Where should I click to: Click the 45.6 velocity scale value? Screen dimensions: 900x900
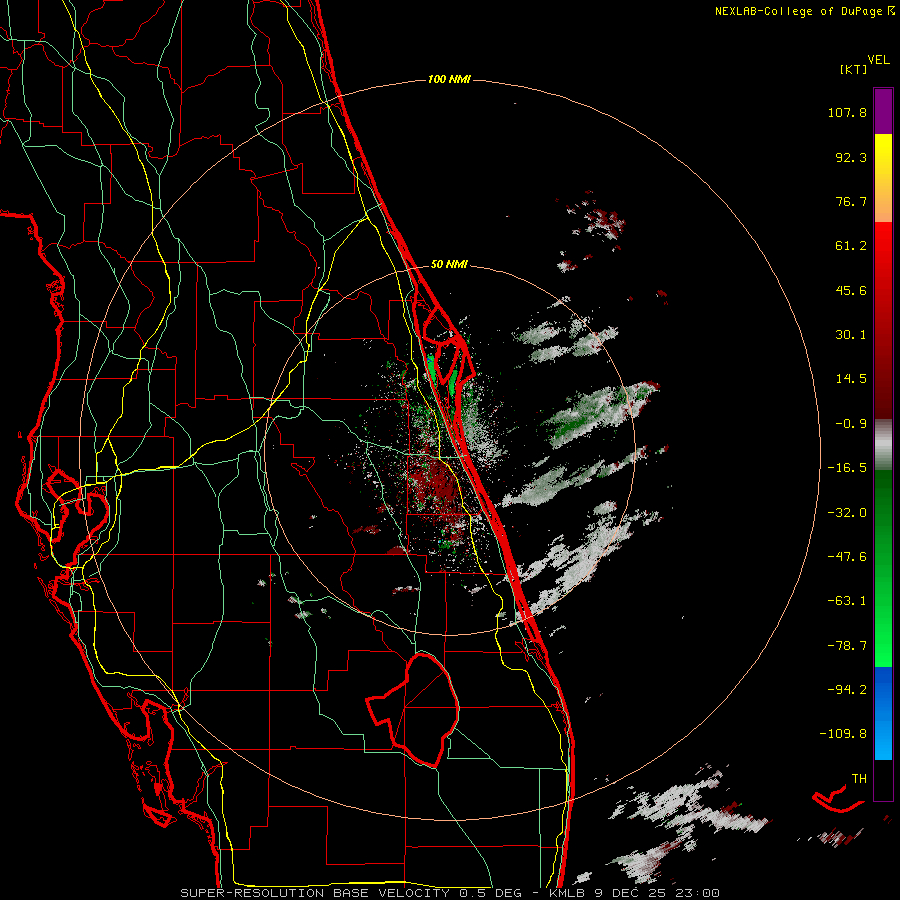point(851,290)
